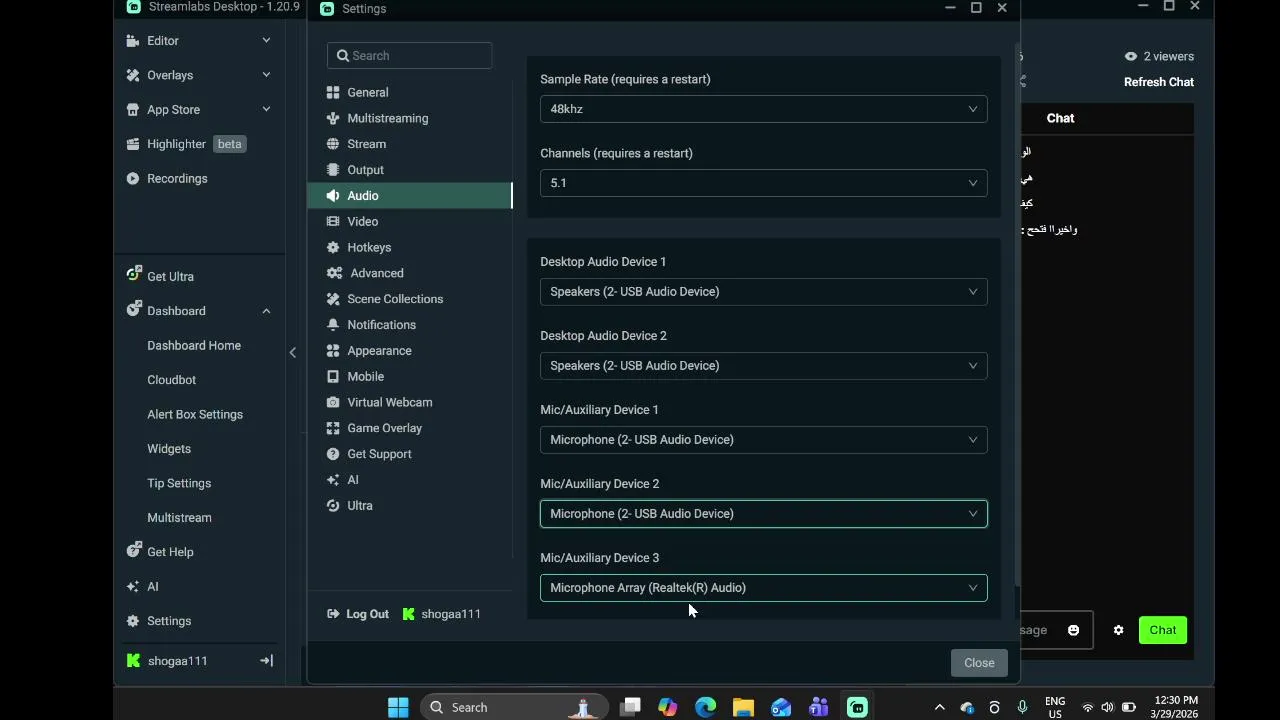
Task: Click the Get Support question icon
Action: tap(333, 454)
